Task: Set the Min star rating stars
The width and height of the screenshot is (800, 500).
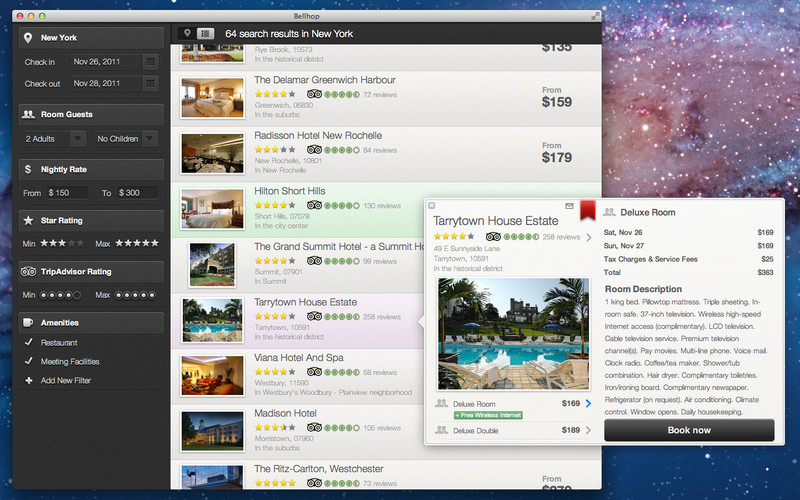Action: pos(62,243)
